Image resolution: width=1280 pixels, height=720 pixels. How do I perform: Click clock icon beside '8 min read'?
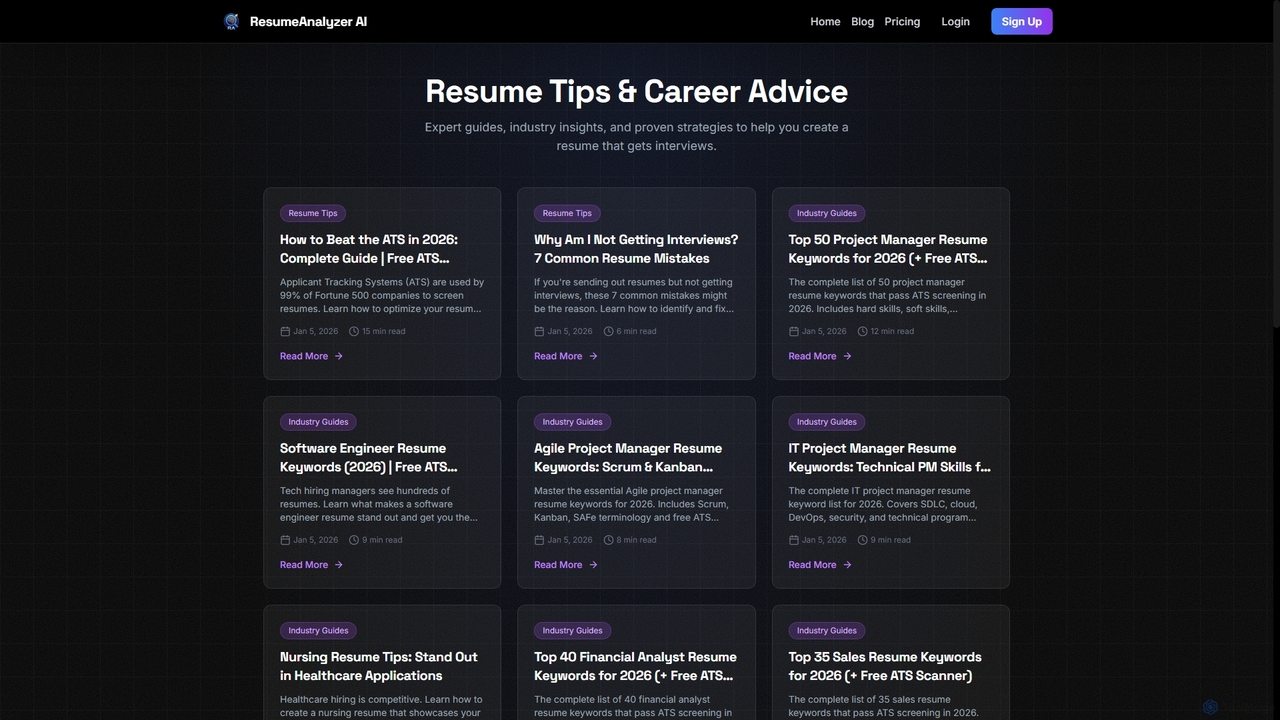tap(608, 540)
